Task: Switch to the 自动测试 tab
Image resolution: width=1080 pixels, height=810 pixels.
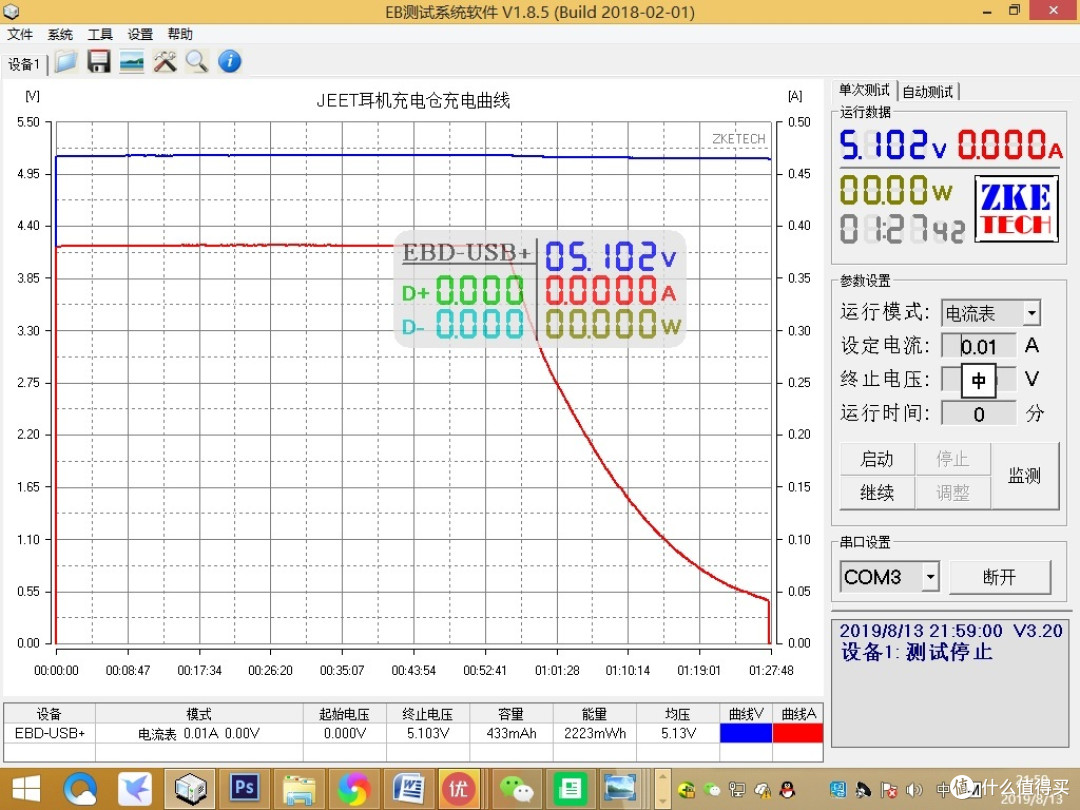Action: coord(928,92)
